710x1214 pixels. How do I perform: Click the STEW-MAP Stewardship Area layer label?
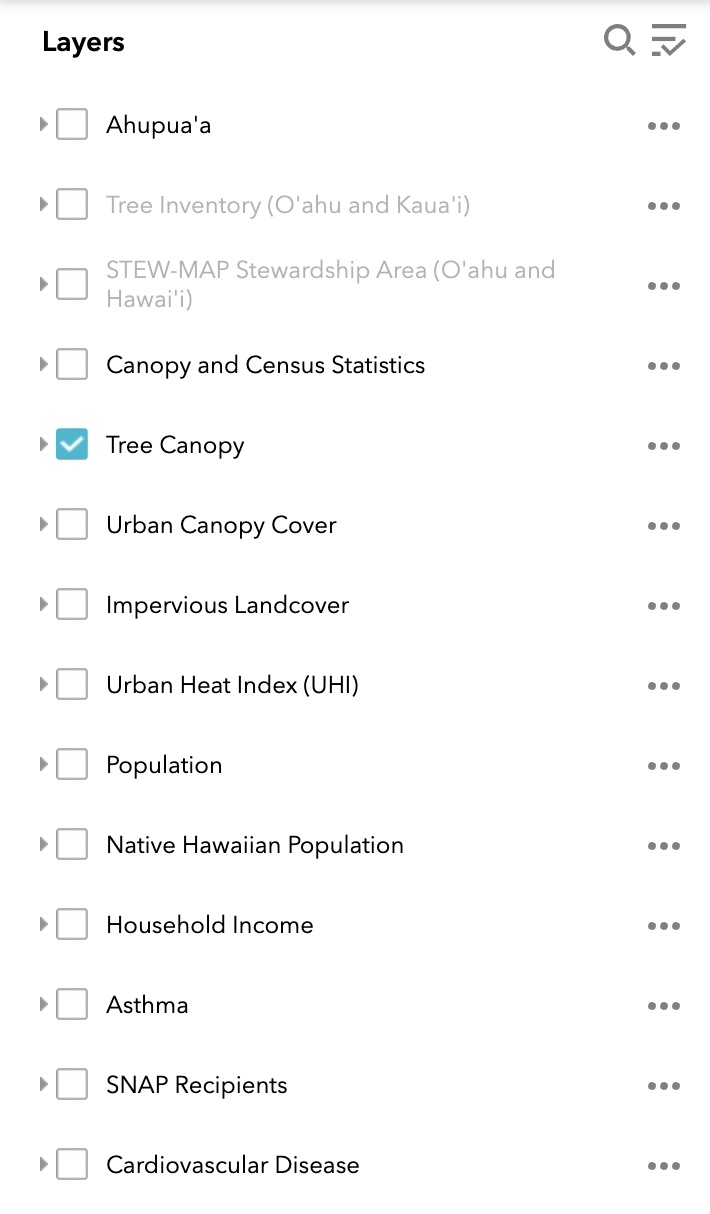[330, 284]
